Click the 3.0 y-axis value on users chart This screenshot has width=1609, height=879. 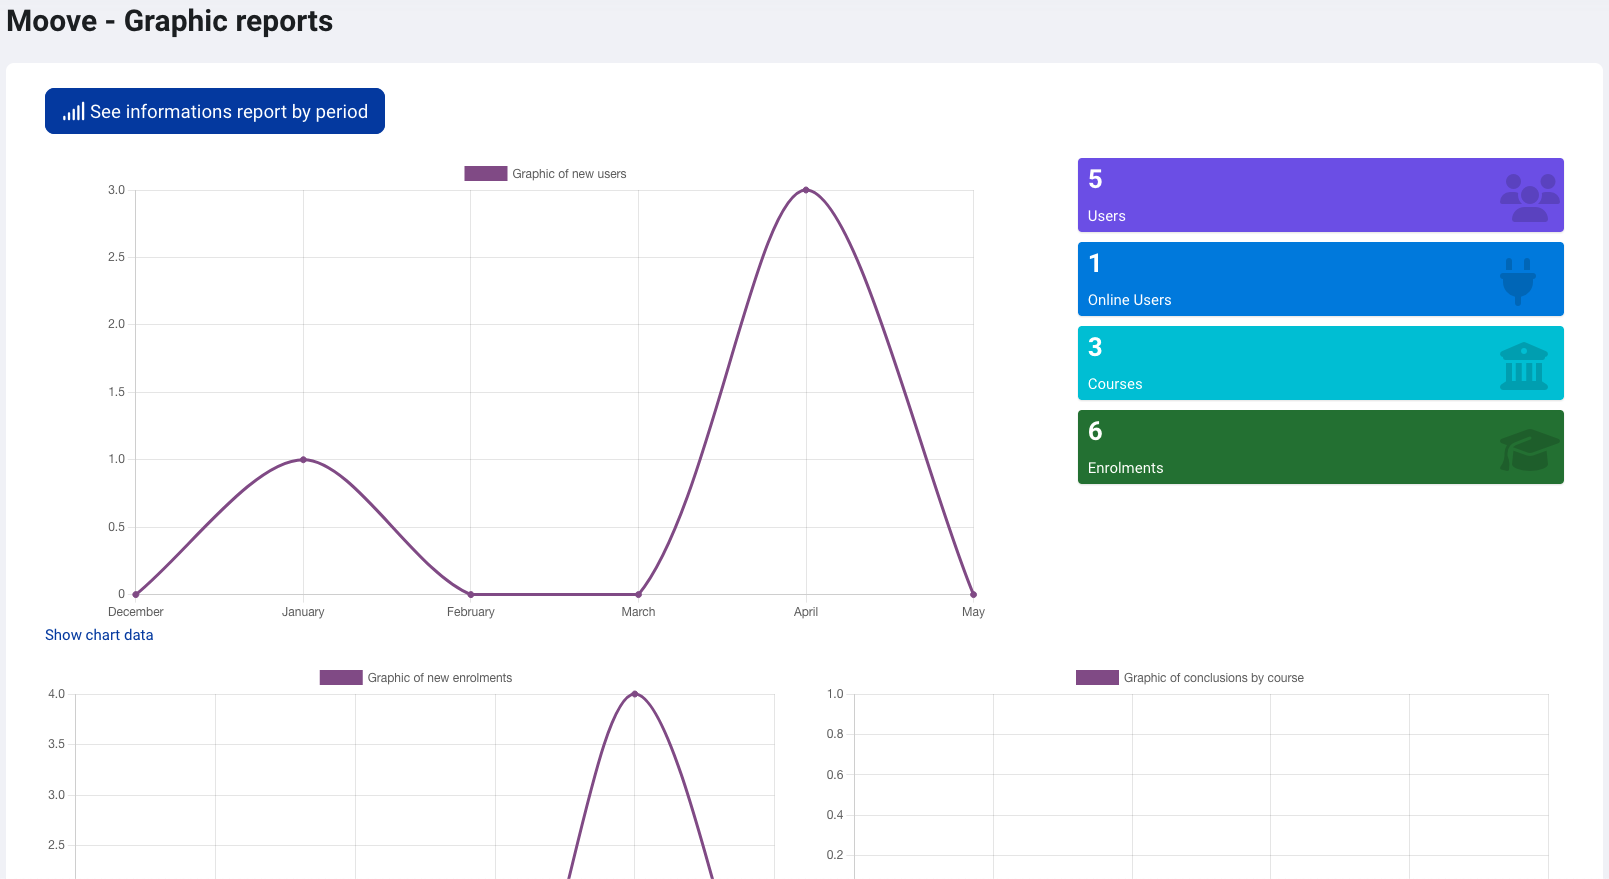117,190
